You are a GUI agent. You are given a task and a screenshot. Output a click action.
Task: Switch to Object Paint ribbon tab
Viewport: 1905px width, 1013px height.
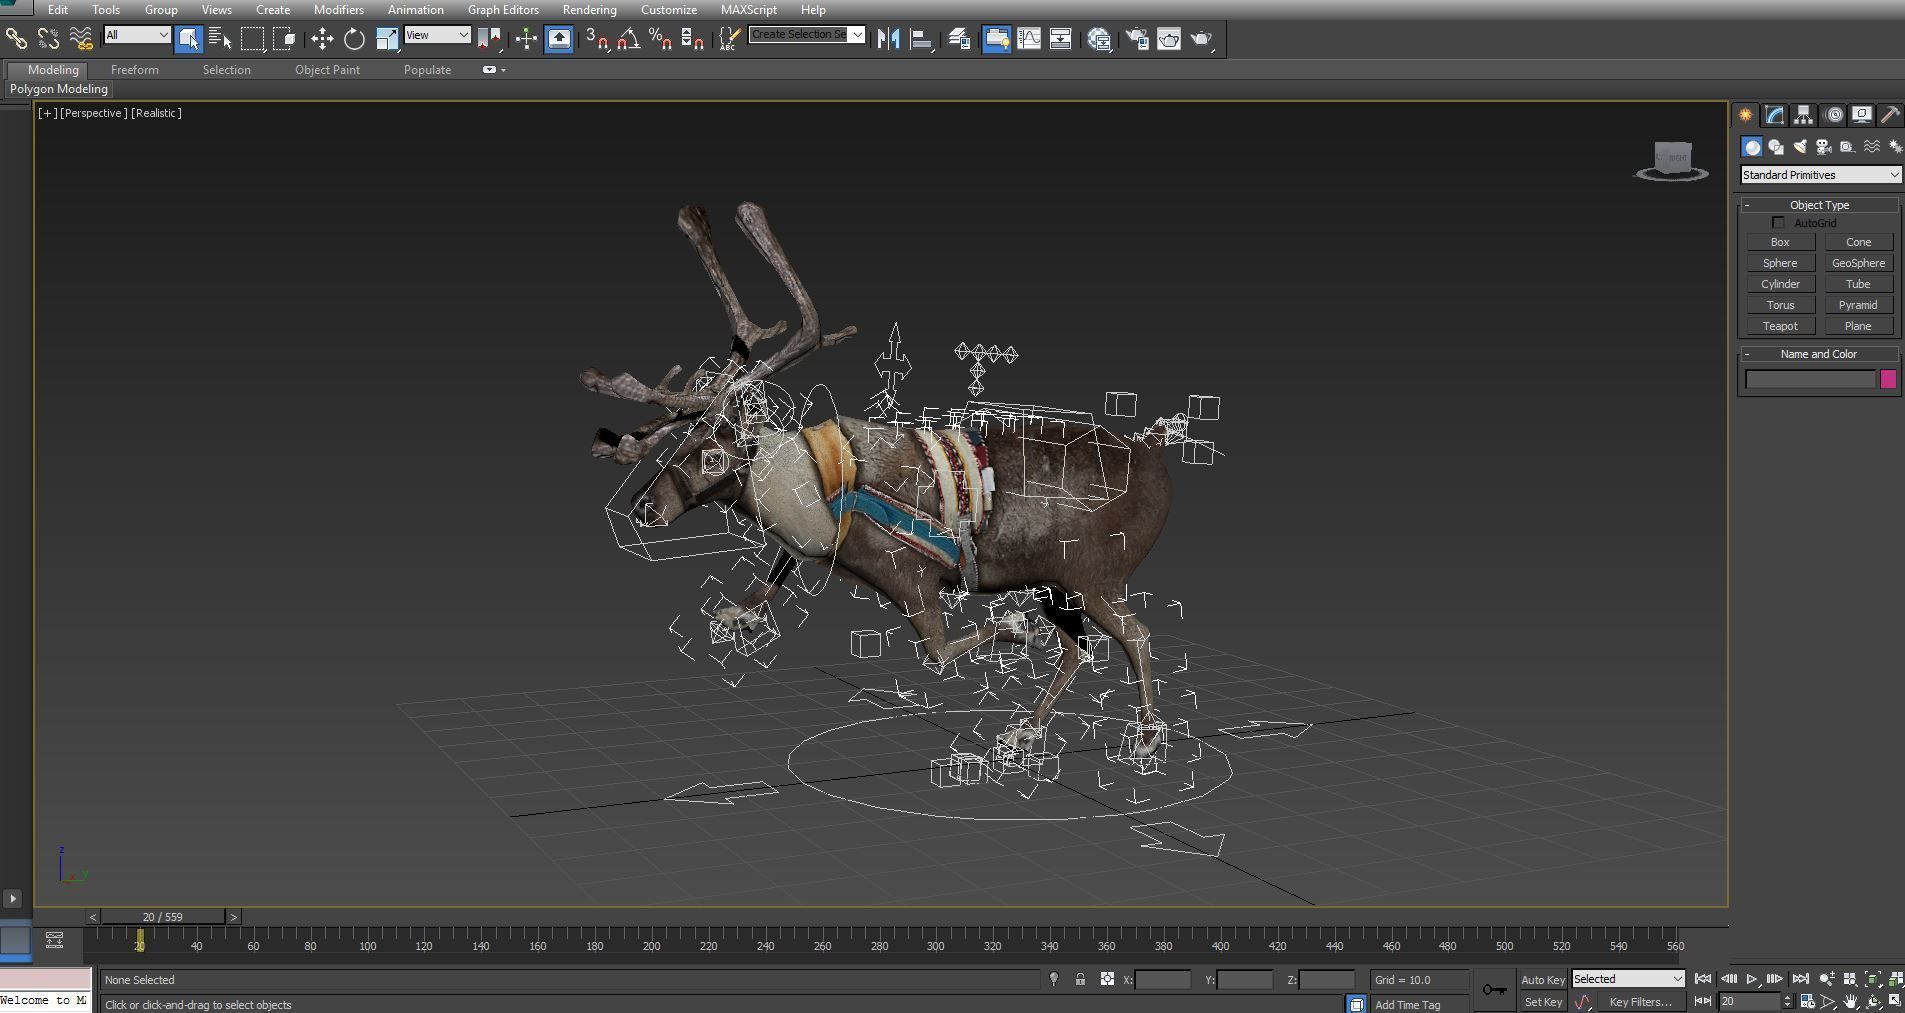(327, 70)
